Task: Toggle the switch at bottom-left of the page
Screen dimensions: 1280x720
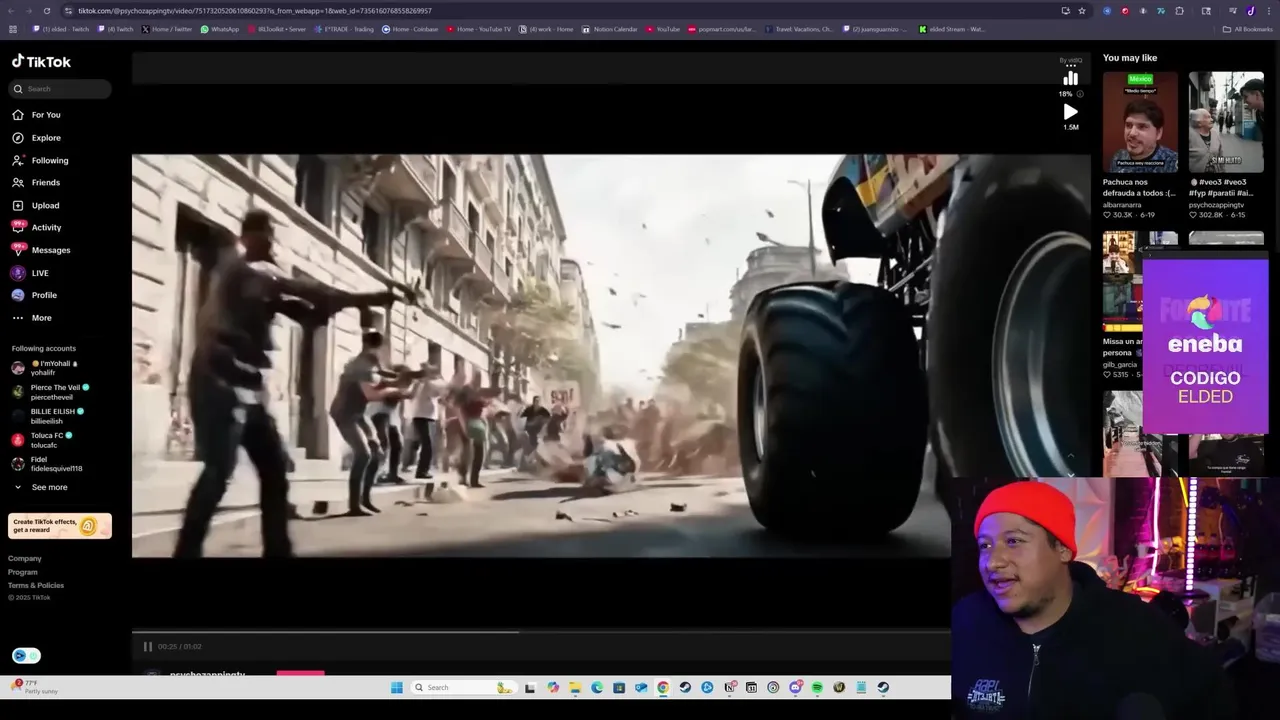Action: (26, 656)
